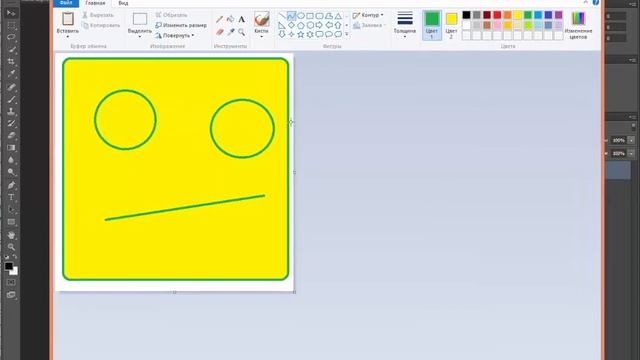Viewport: 640px width, 360px height.
Task: Pick the white palette swatch
Action: pos(466,25)
